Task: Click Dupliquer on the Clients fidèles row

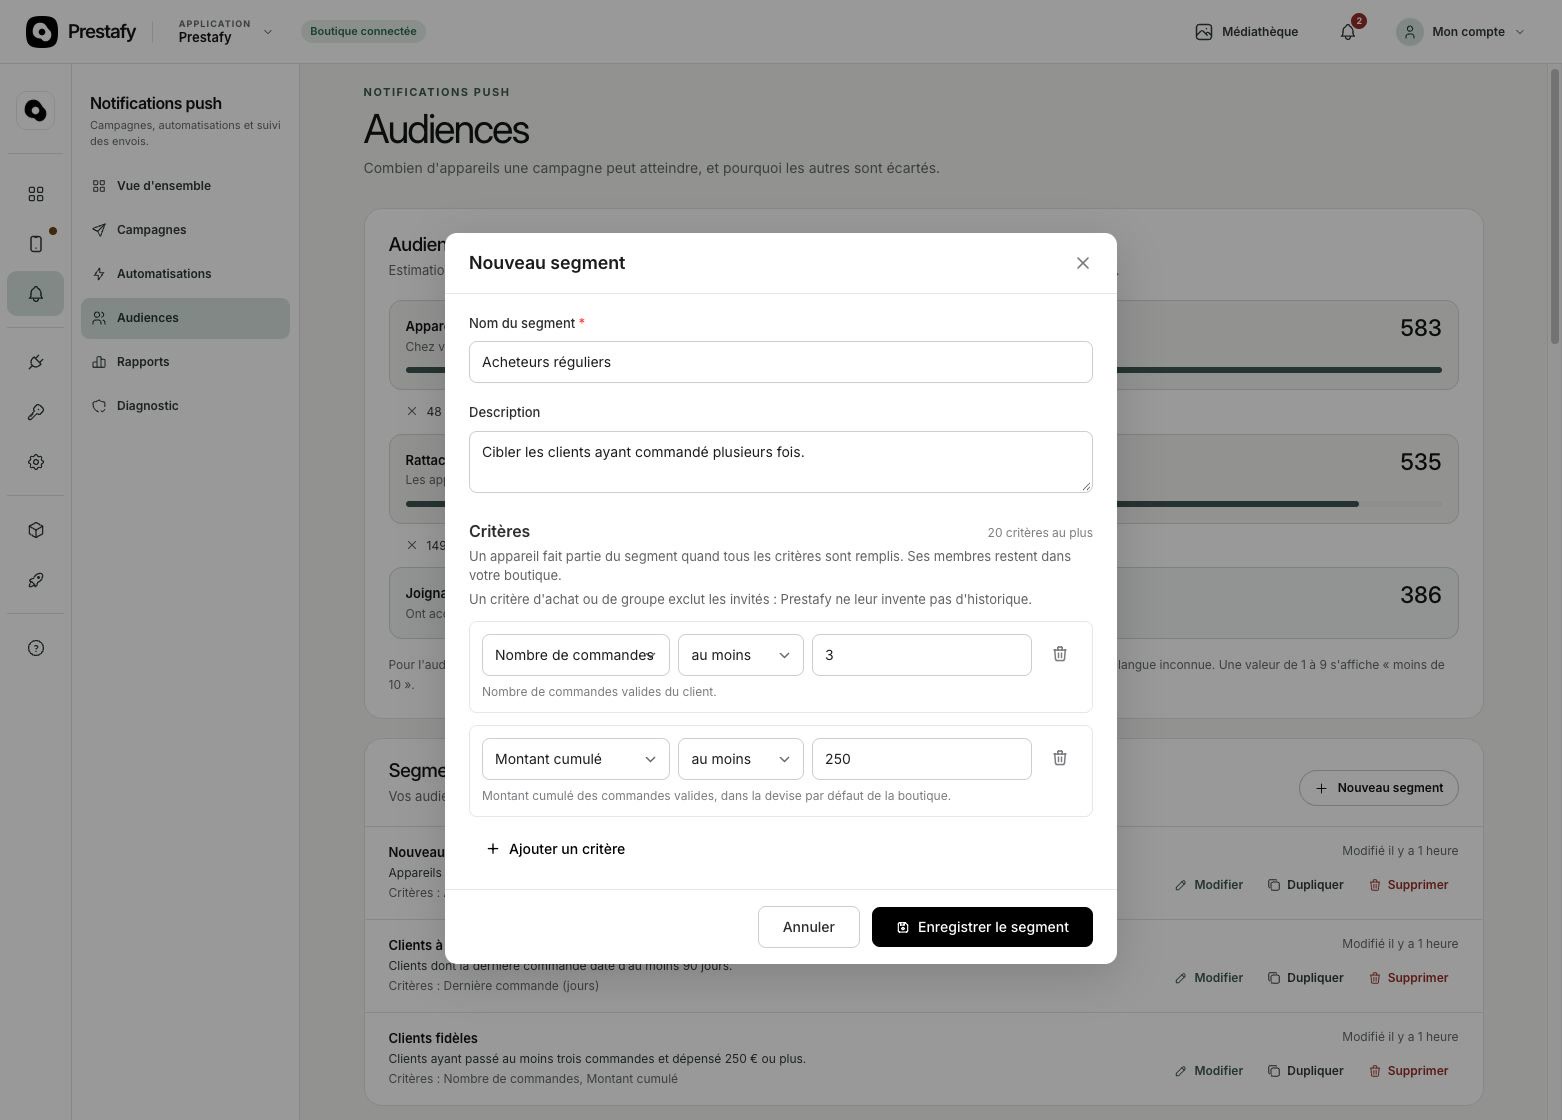Action: click(1306, 1071)
